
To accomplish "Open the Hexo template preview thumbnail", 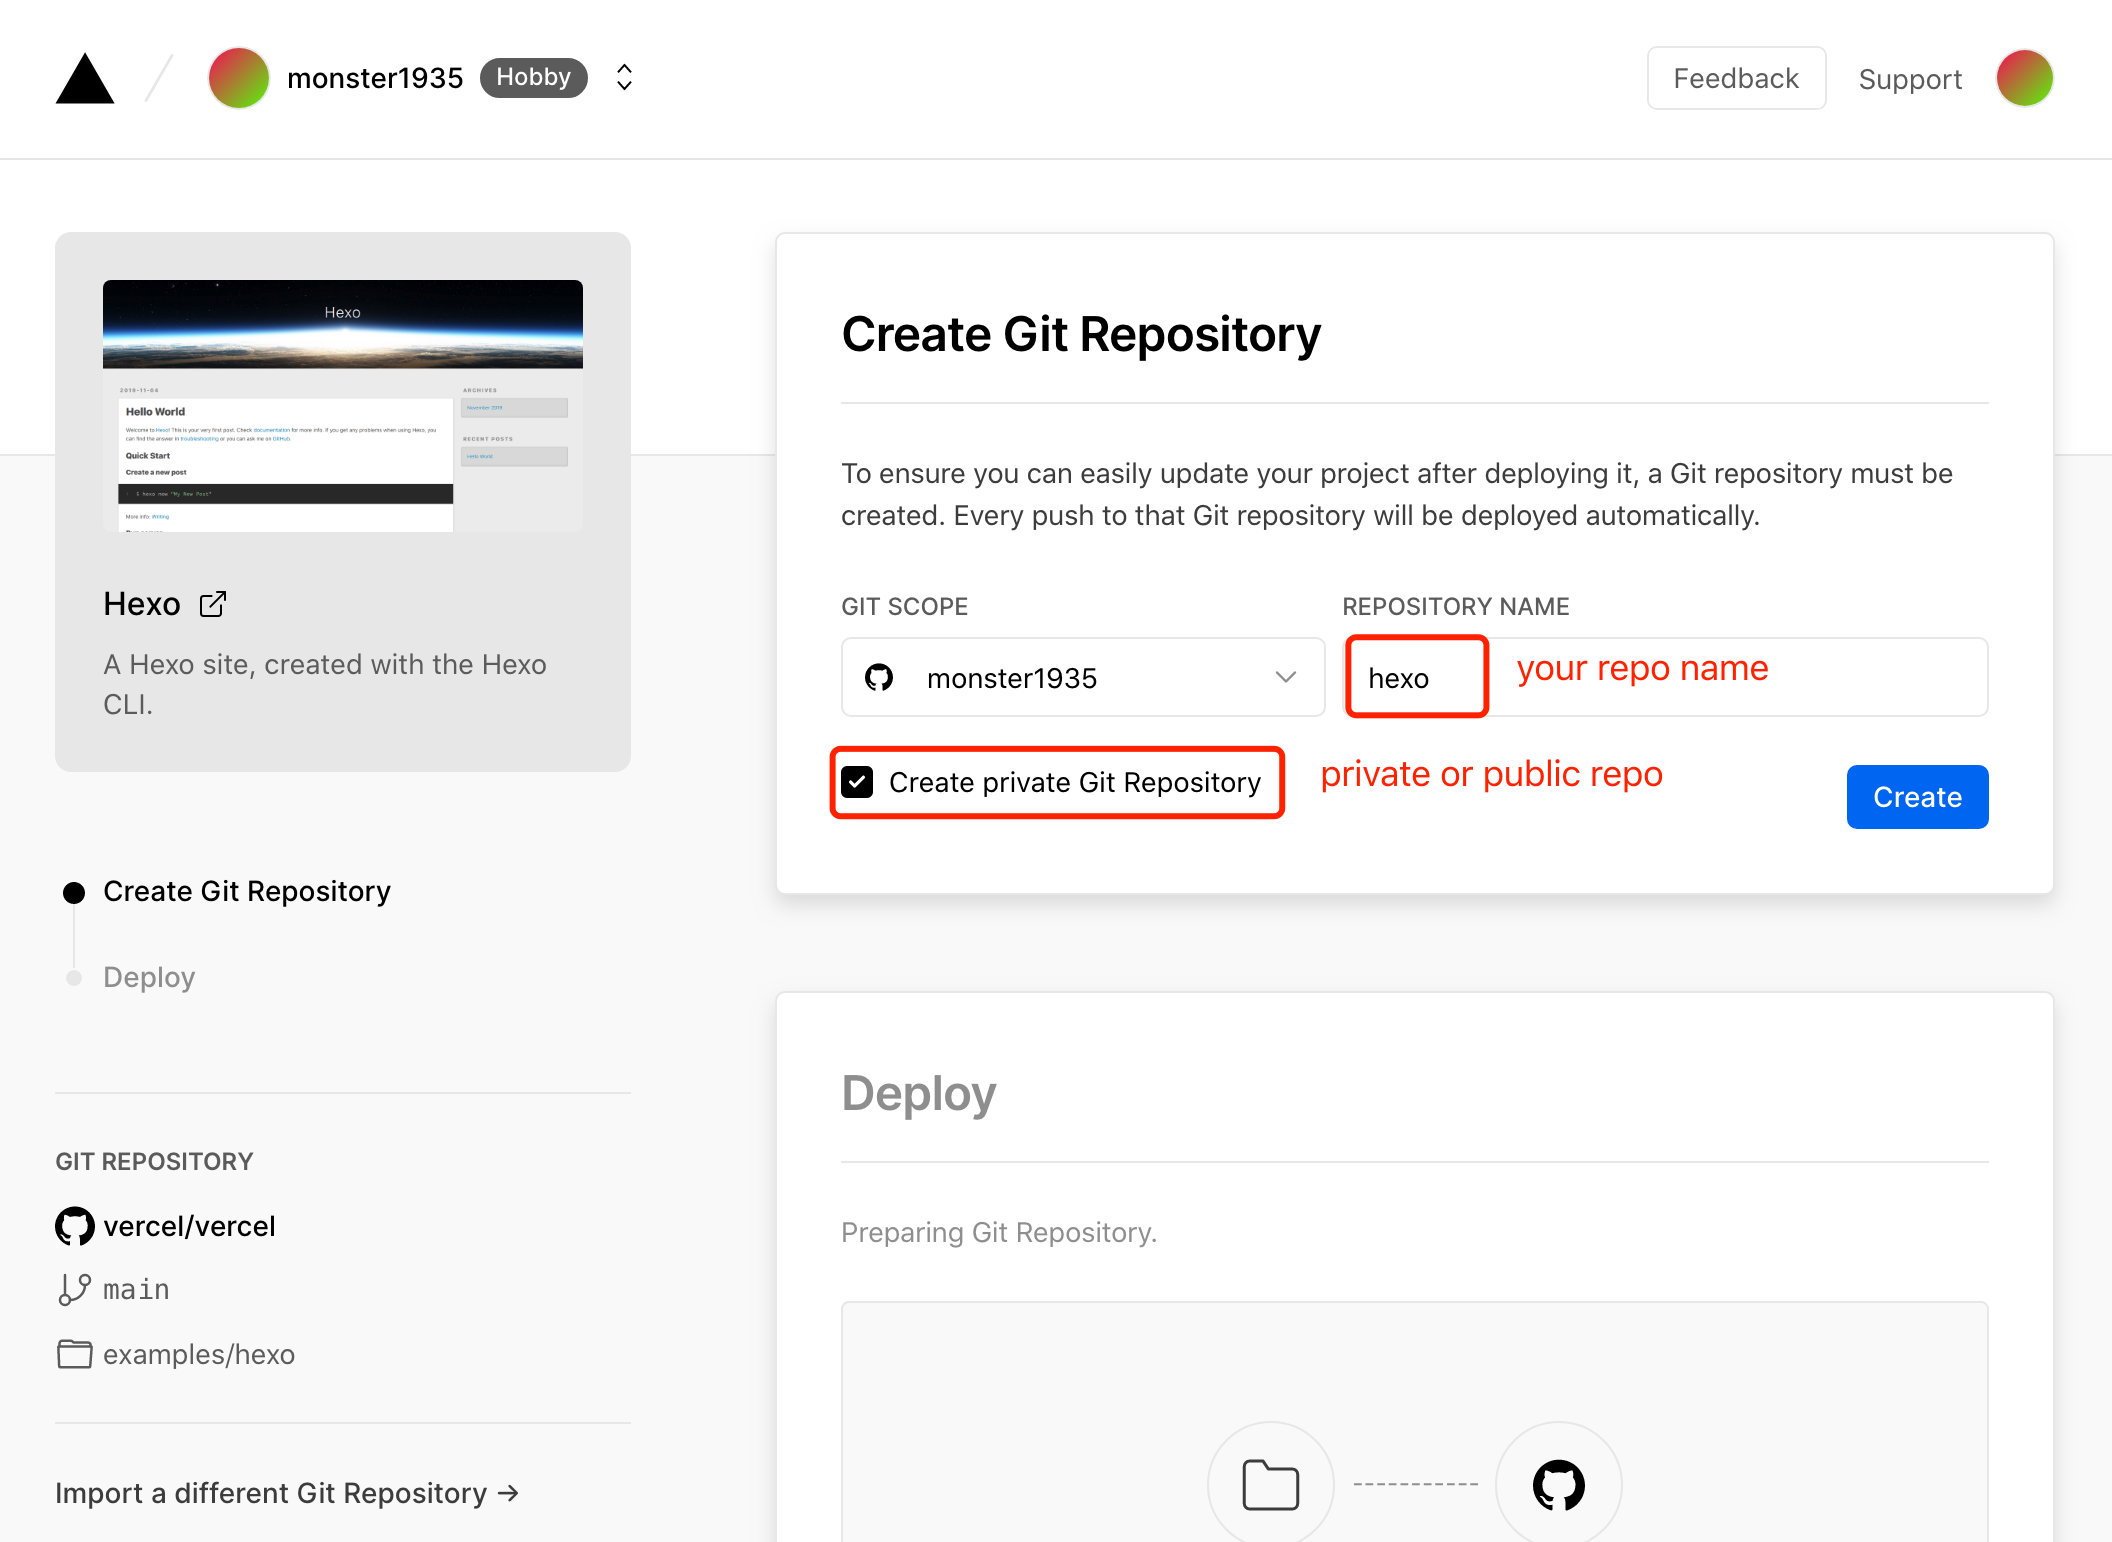I will tap(343, 406).
